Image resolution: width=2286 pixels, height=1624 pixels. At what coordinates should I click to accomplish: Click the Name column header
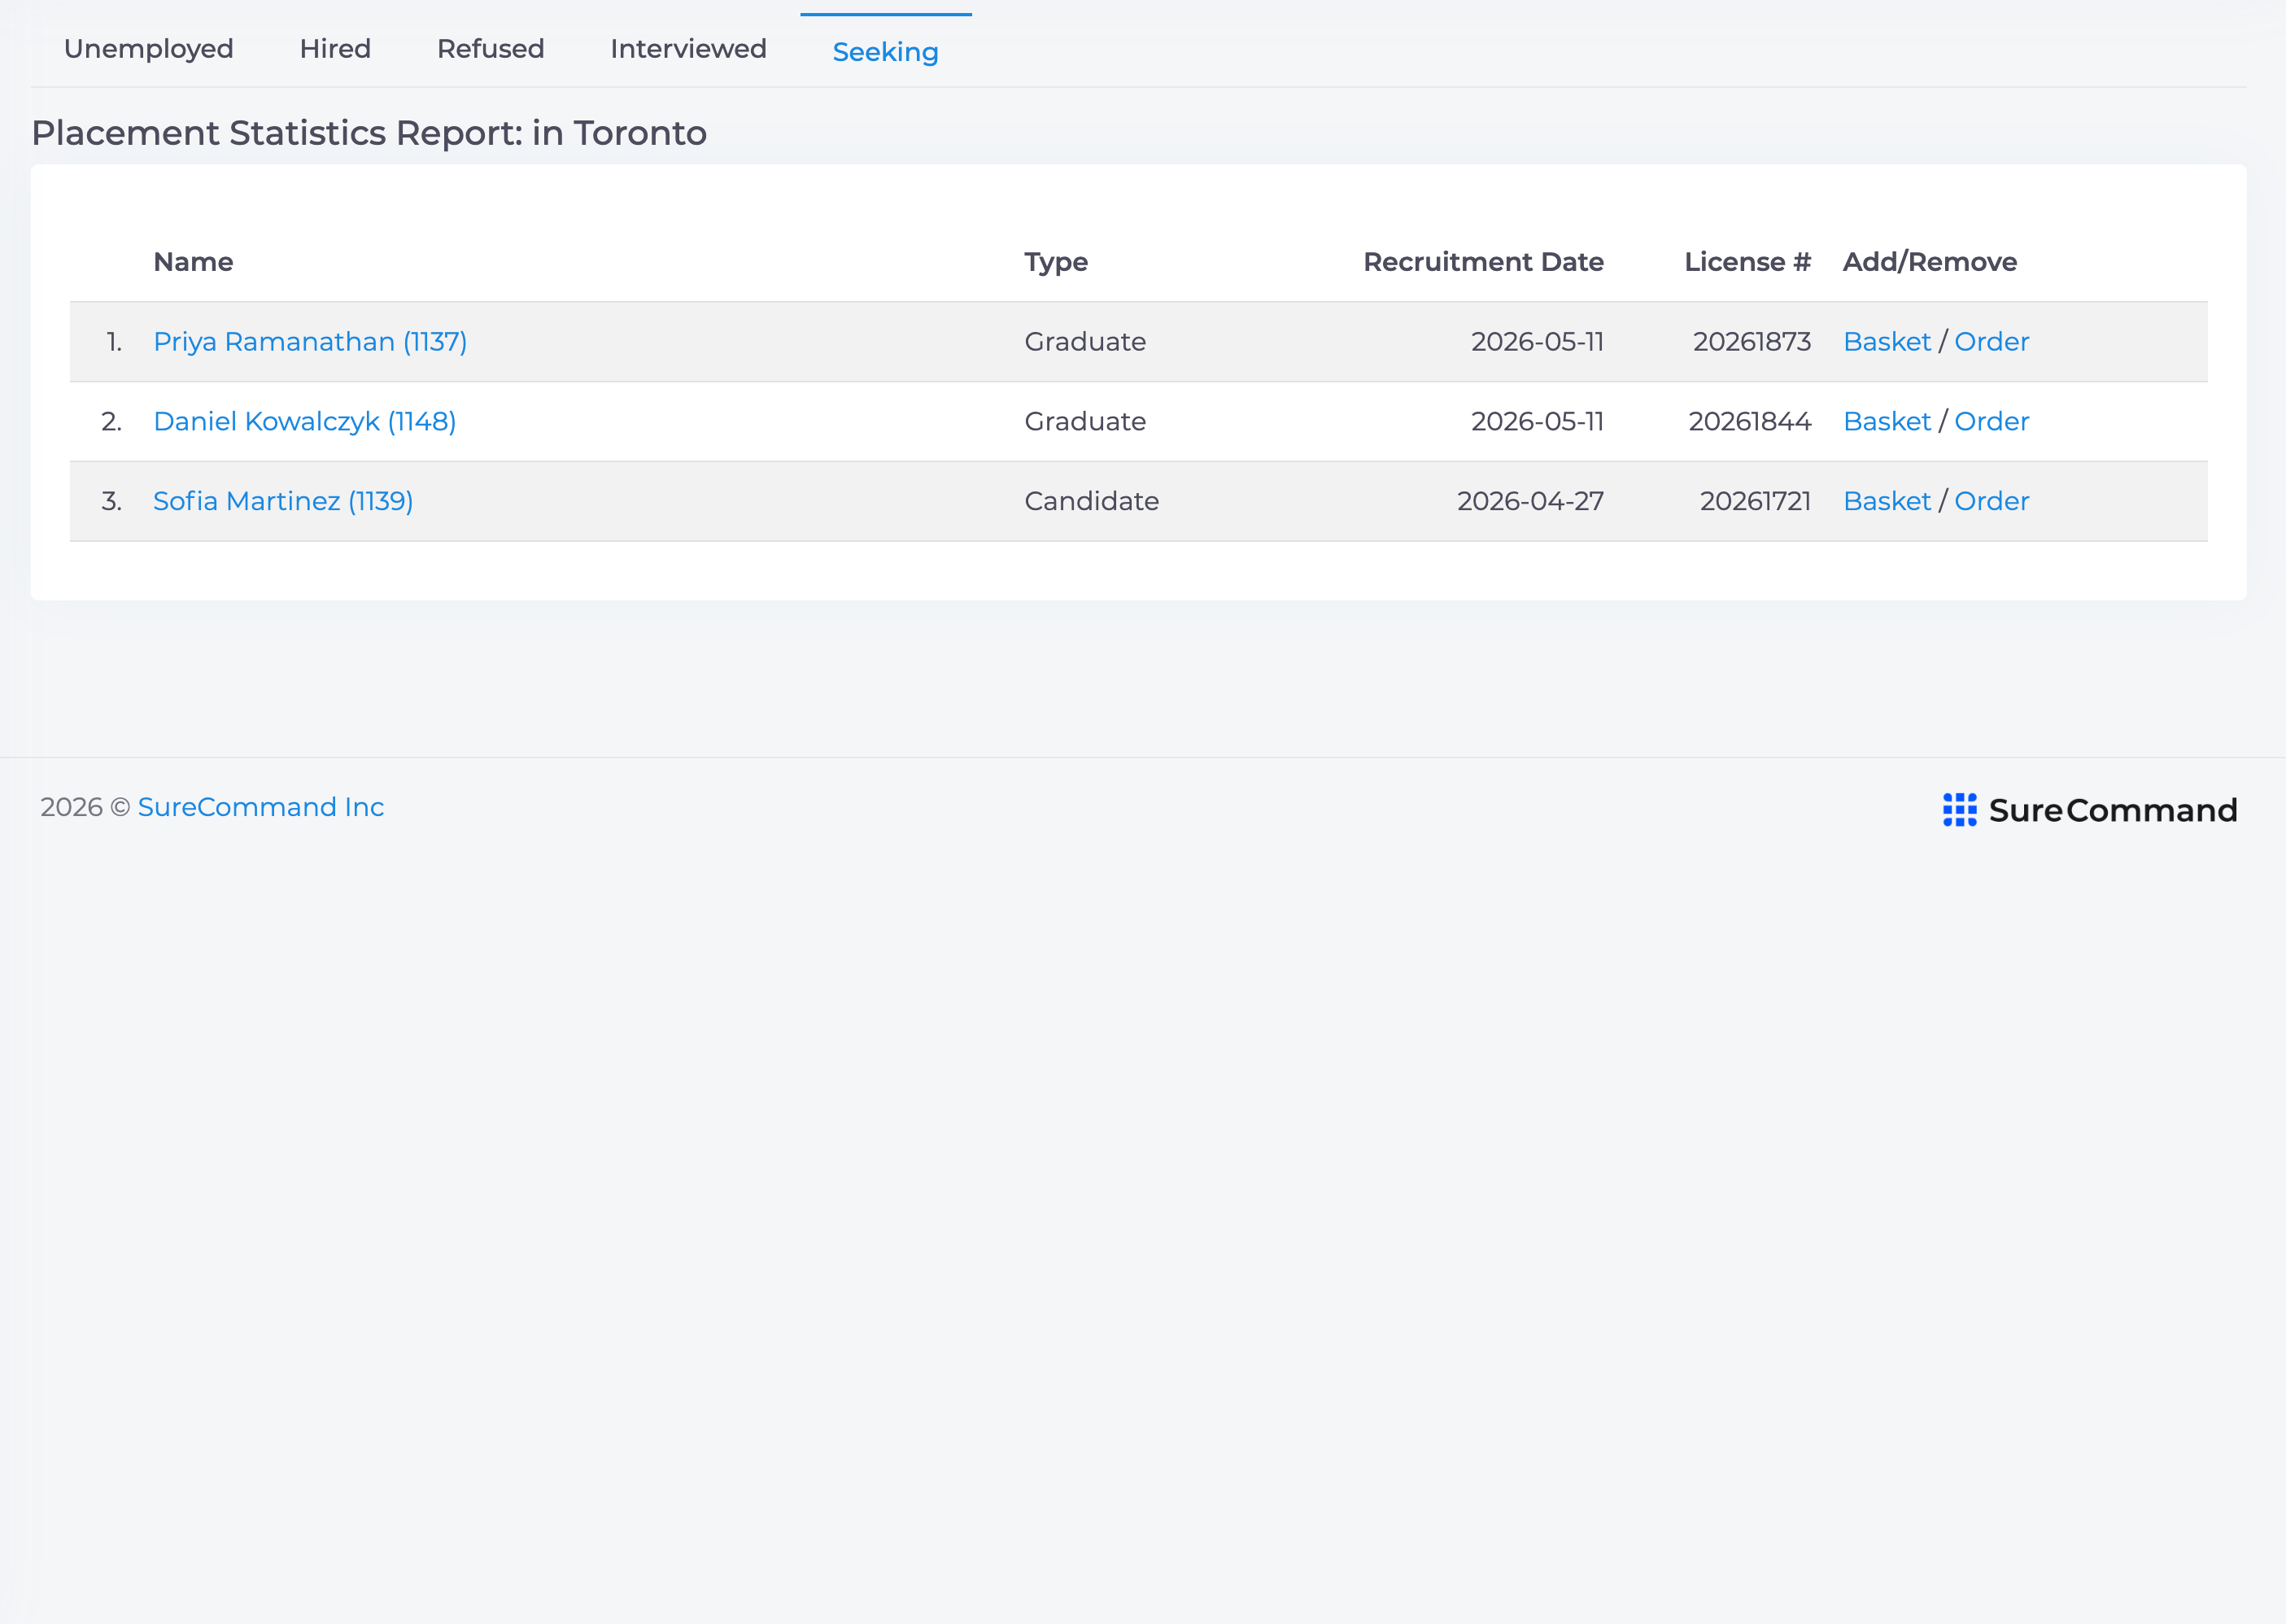(193, 262)
